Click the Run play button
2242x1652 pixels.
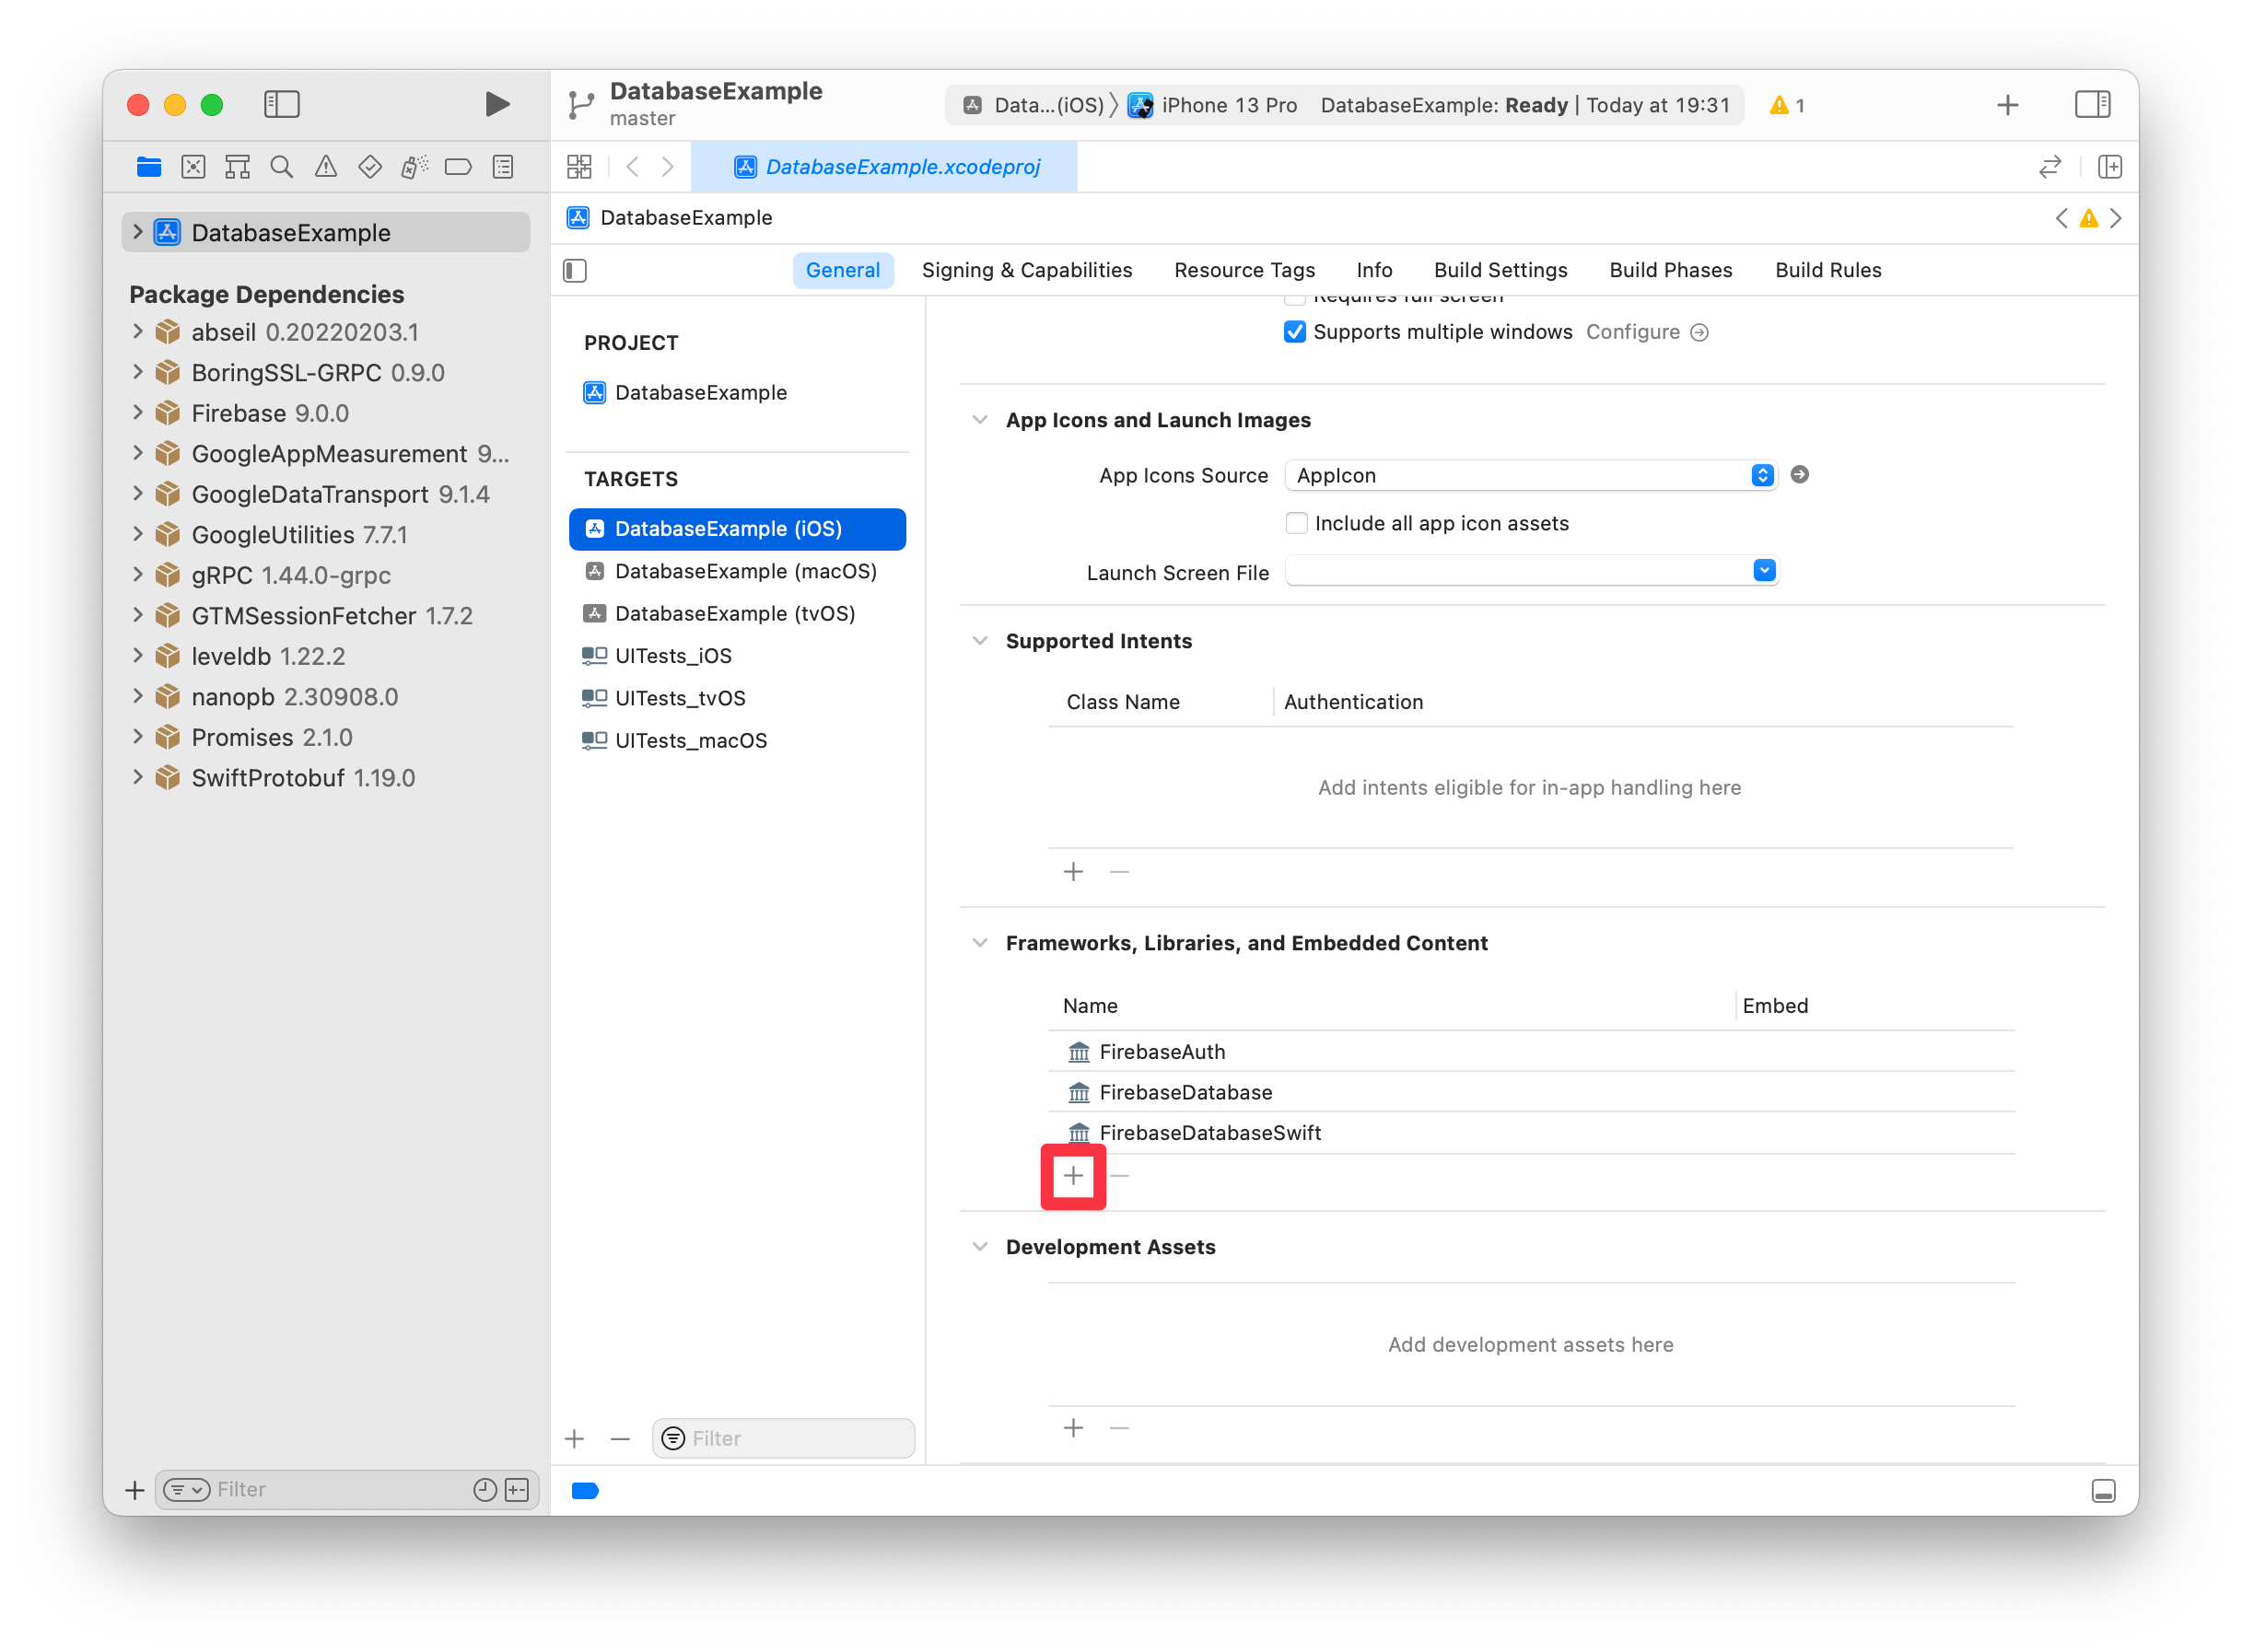point(497,104)
